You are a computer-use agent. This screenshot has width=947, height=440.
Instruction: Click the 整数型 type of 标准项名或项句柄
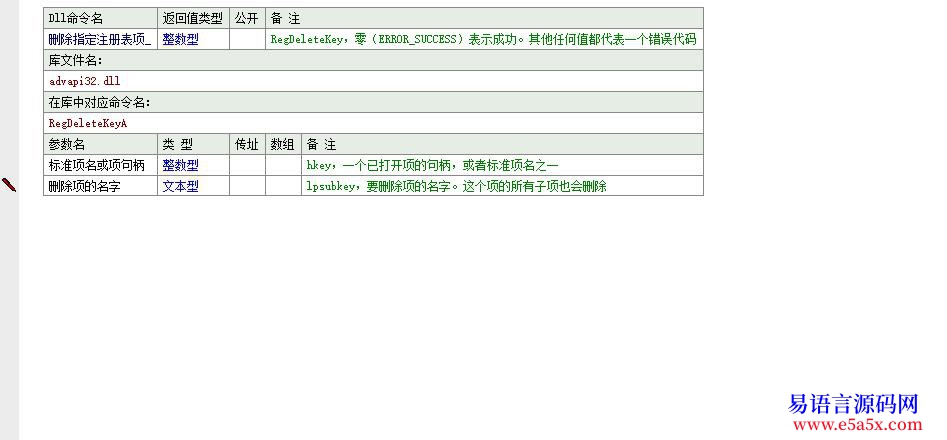click(193, 165)
